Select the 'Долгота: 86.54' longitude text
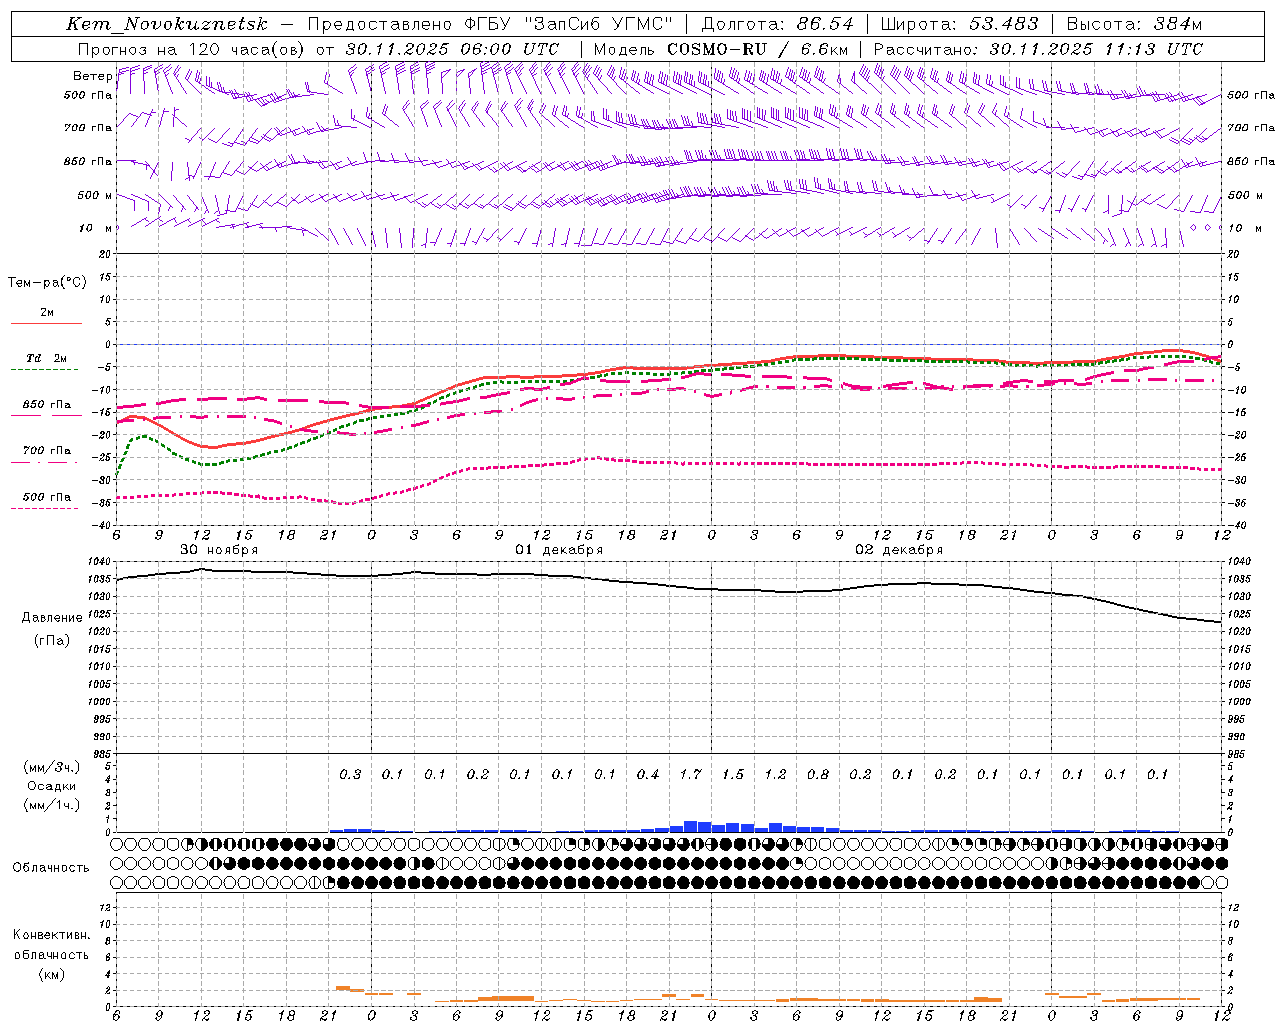 (x=778, y=24)
